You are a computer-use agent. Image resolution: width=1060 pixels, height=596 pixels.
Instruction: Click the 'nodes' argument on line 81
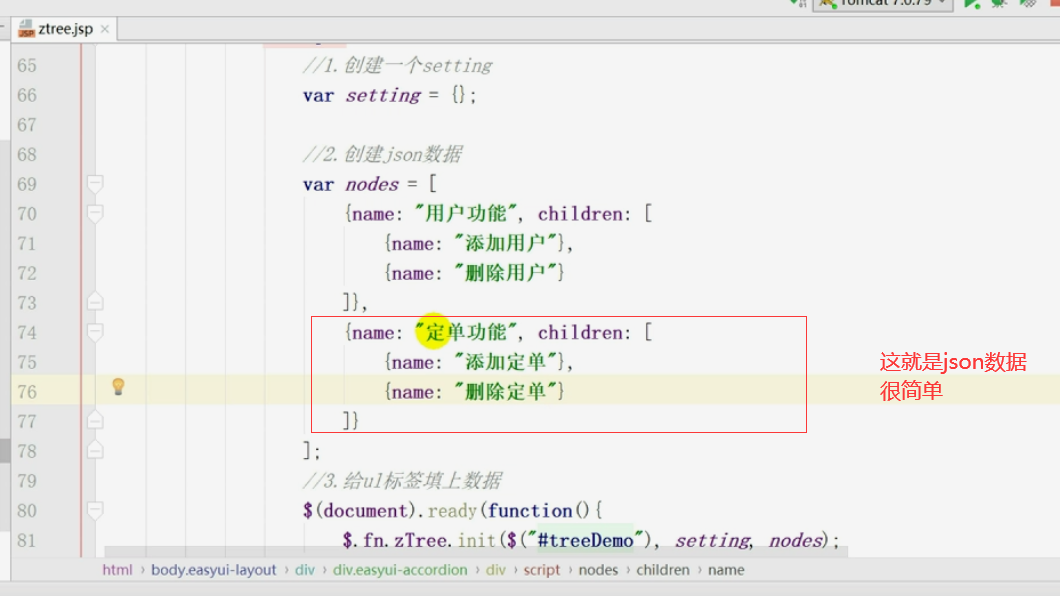(796, 541)
